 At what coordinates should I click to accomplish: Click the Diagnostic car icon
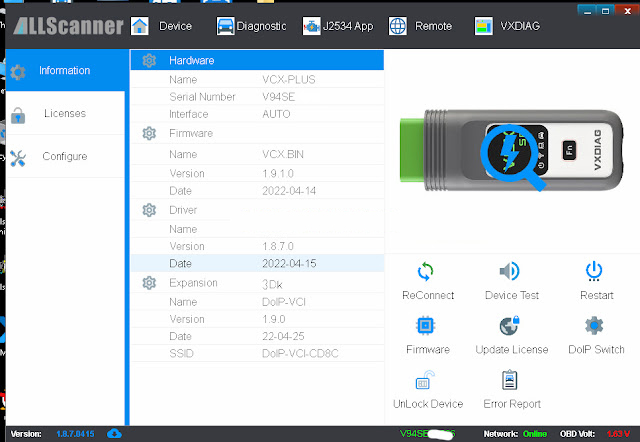click(x=225, y=26)
